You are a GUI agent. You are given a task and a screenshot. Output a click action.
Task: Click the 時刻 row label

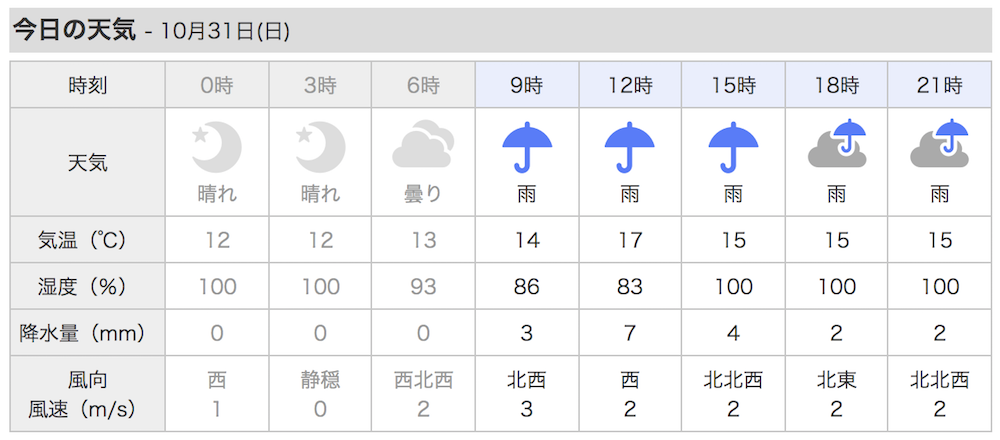(88, 85)
